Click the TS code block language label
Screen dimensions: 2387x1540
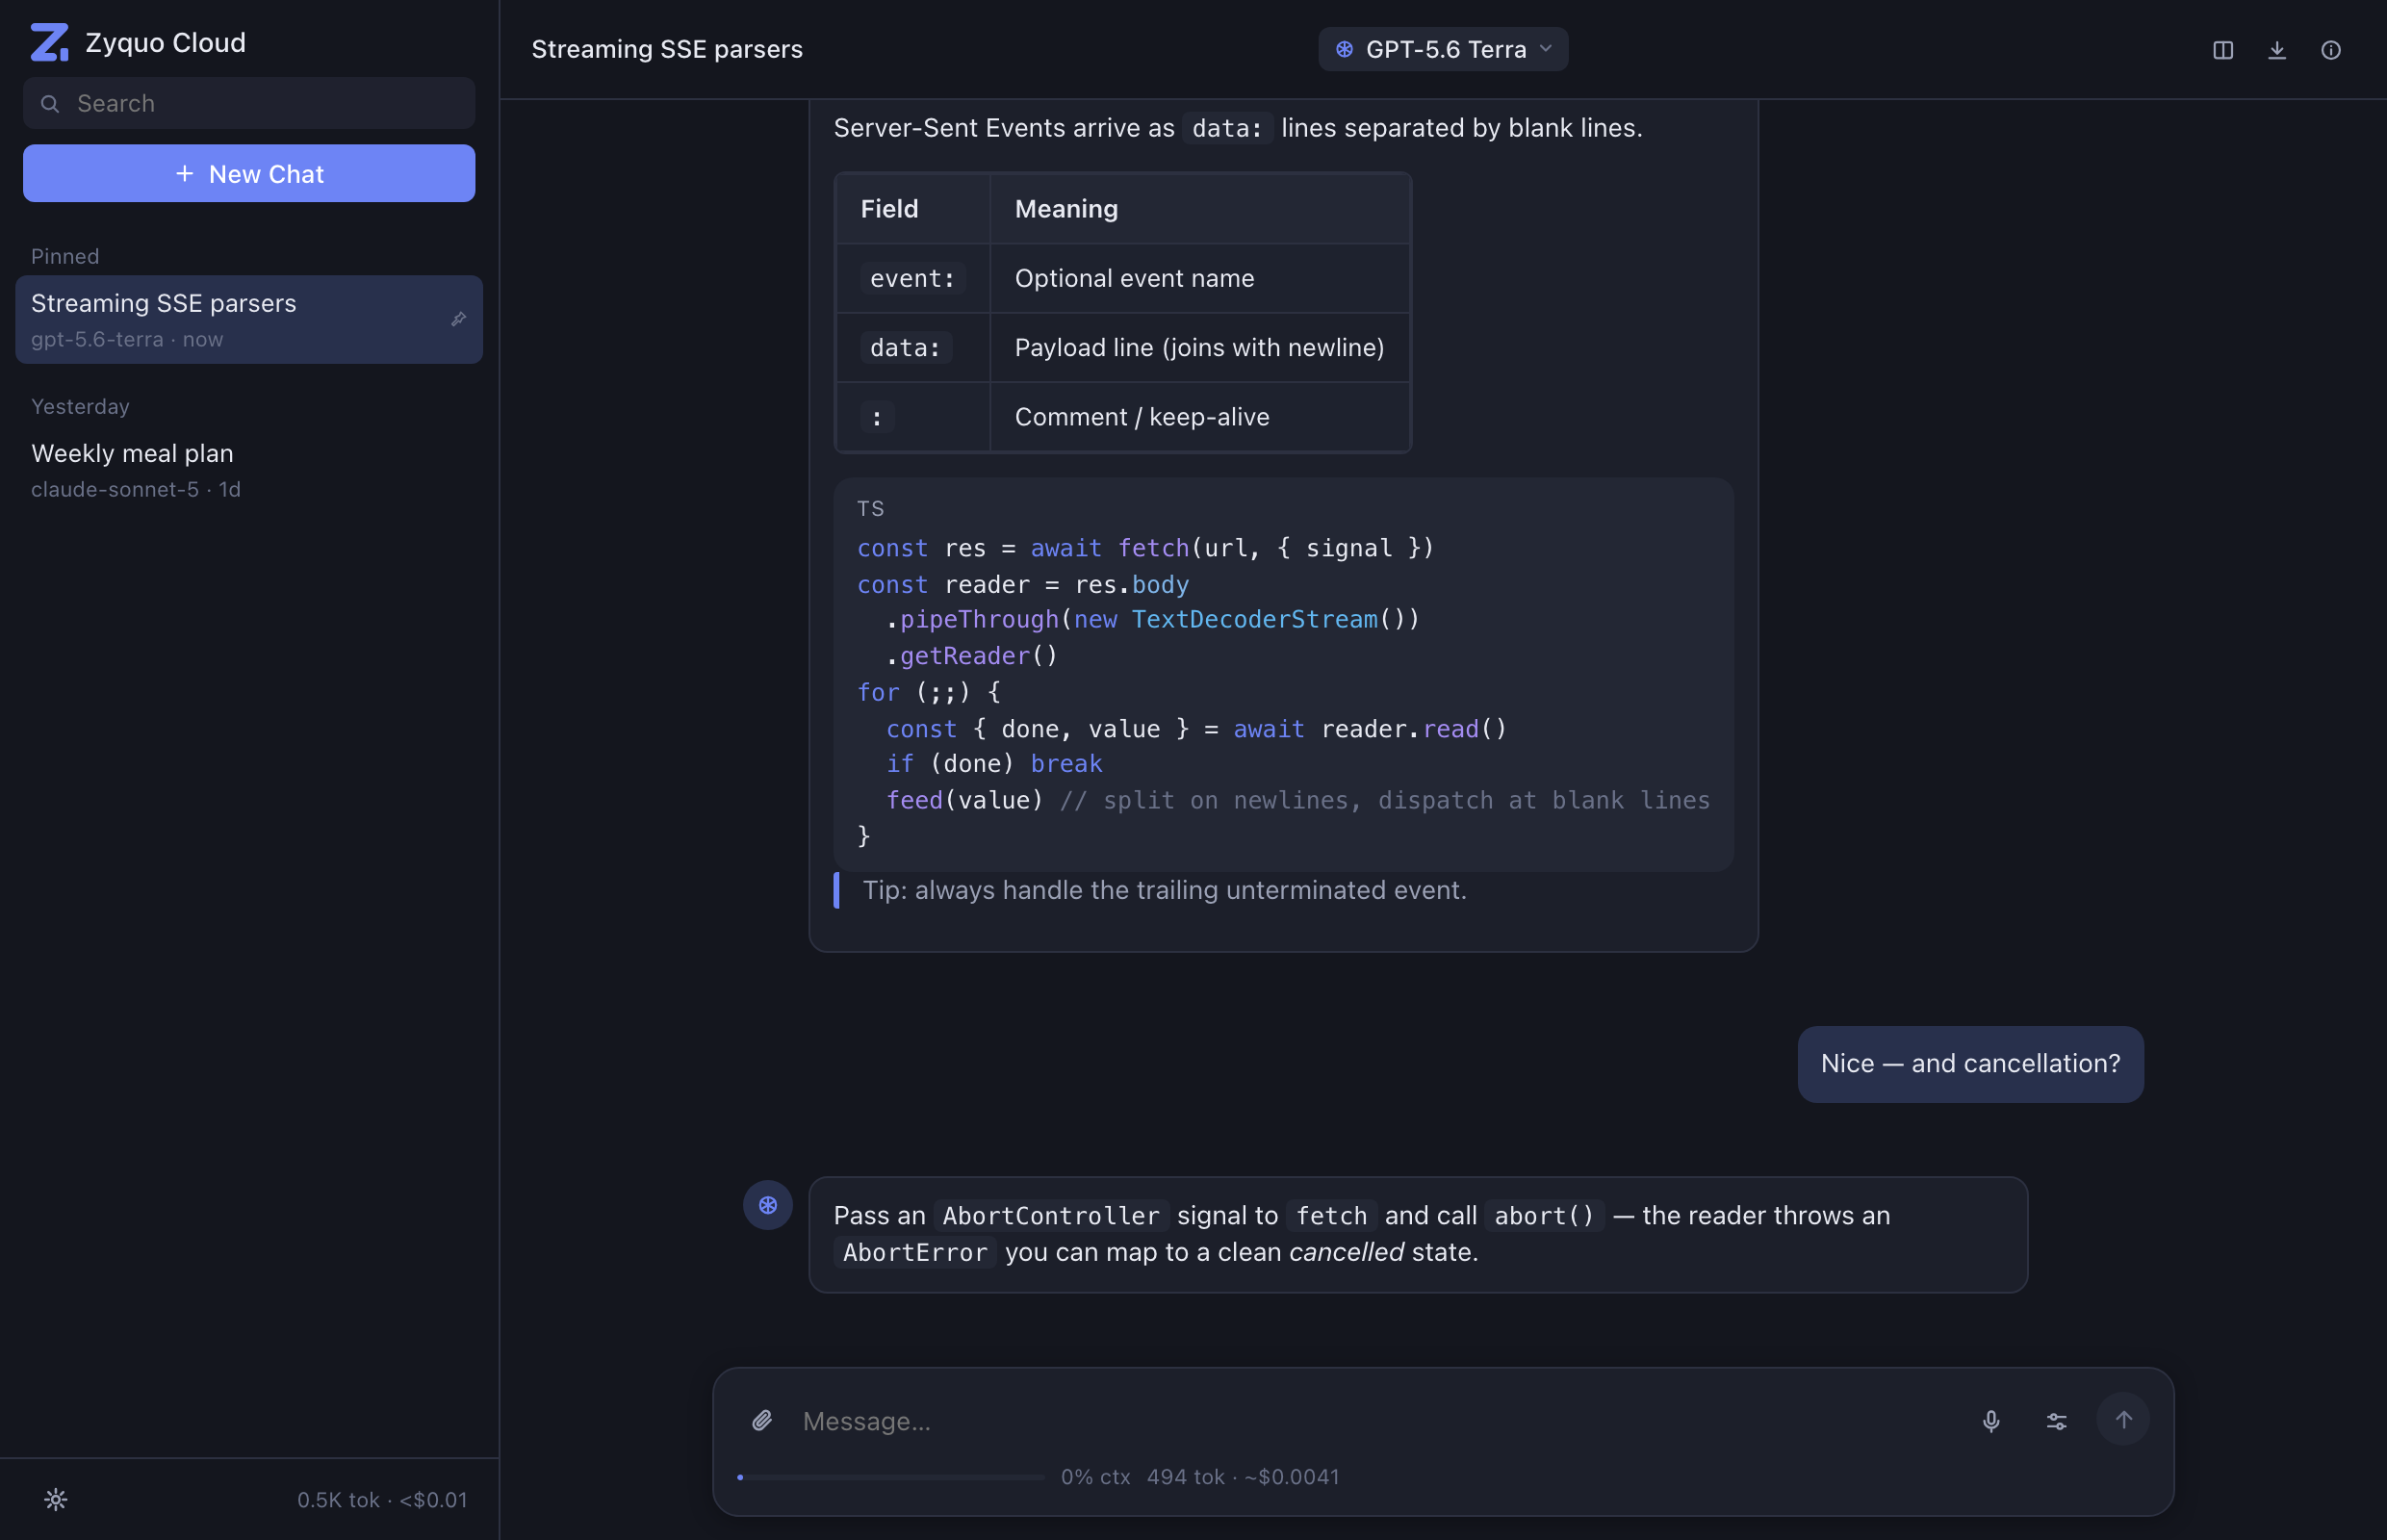(x=870, y=508)
